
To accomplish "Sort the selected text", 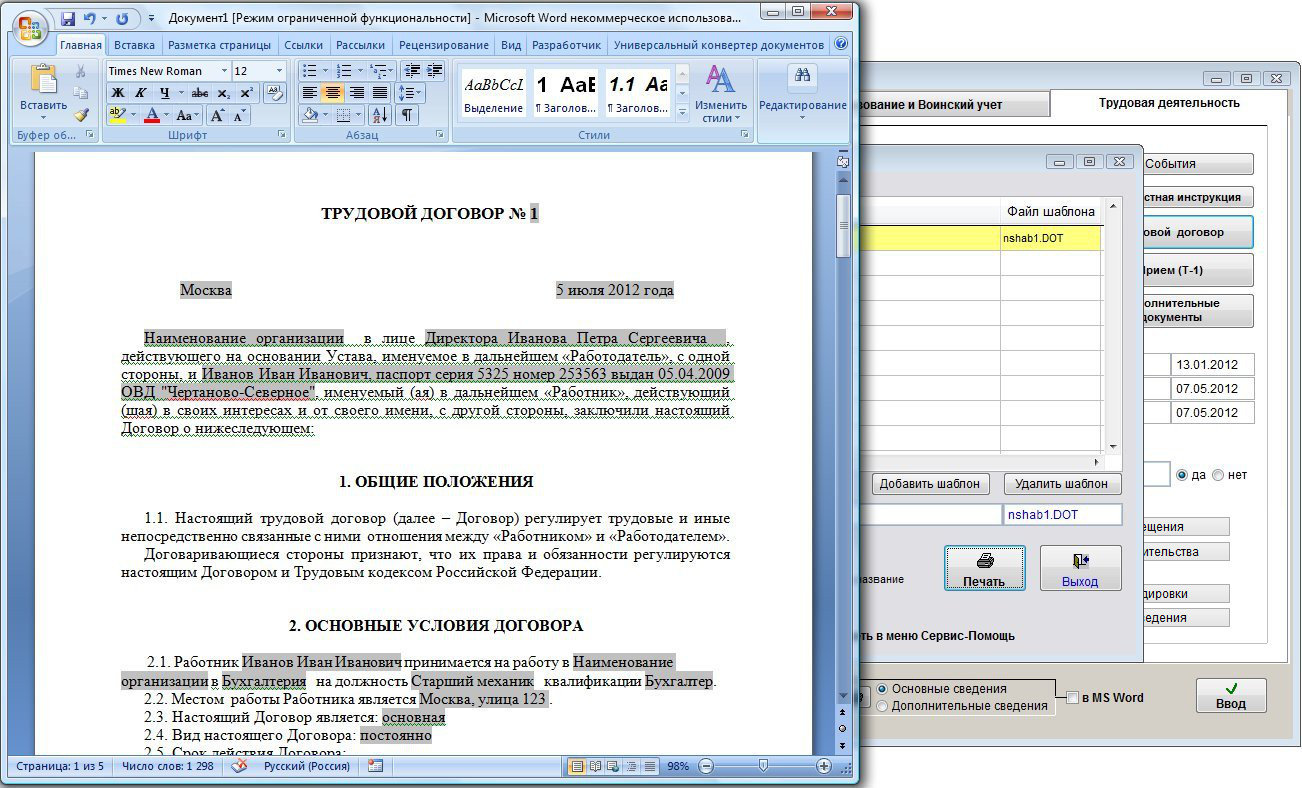I will pos(379,115).
